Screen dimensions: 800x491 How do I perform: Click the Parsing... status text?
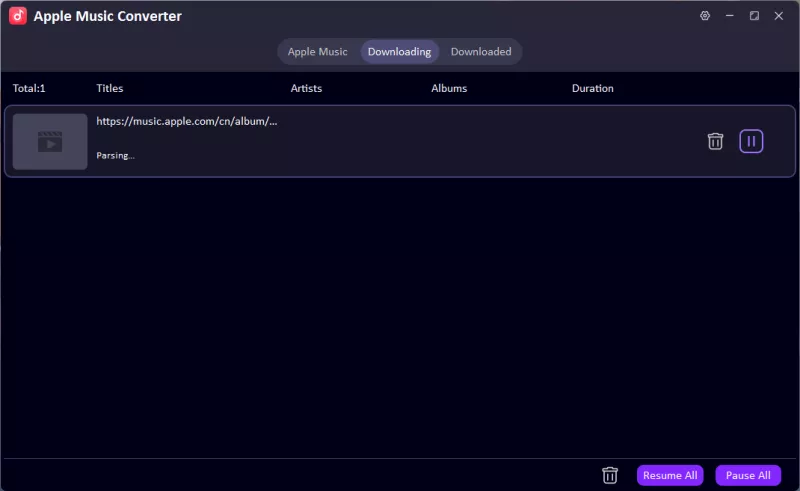(115, 156)
